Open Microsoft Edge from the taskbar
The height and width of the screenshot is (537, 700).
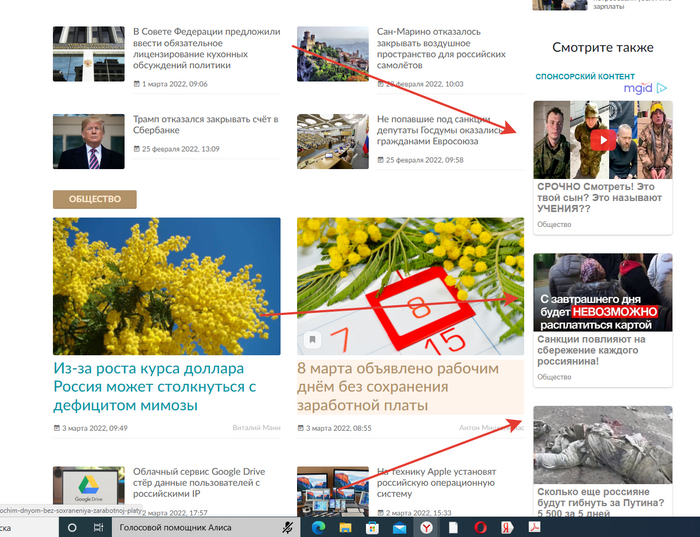(318, 528)
